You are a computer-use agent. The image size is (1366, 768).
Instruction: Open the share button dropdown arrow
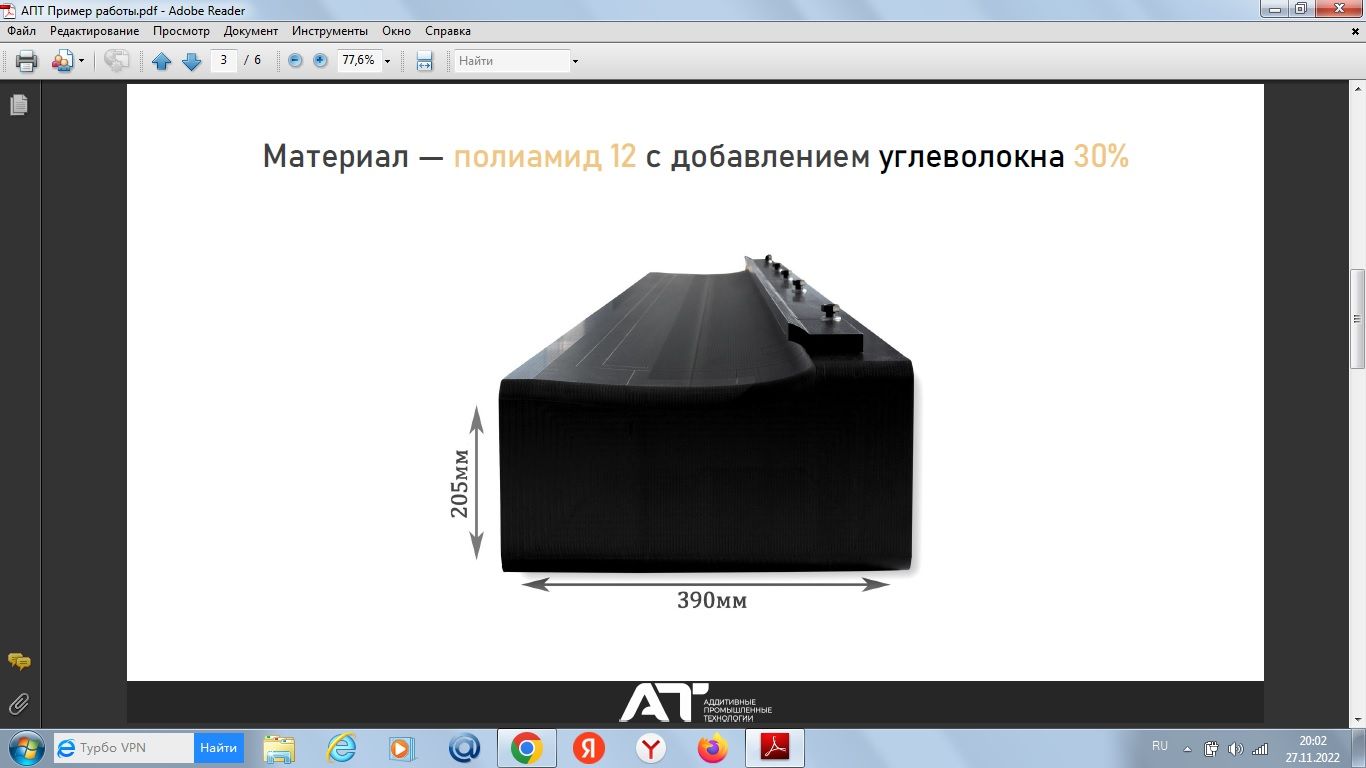(x=79, y=60)
